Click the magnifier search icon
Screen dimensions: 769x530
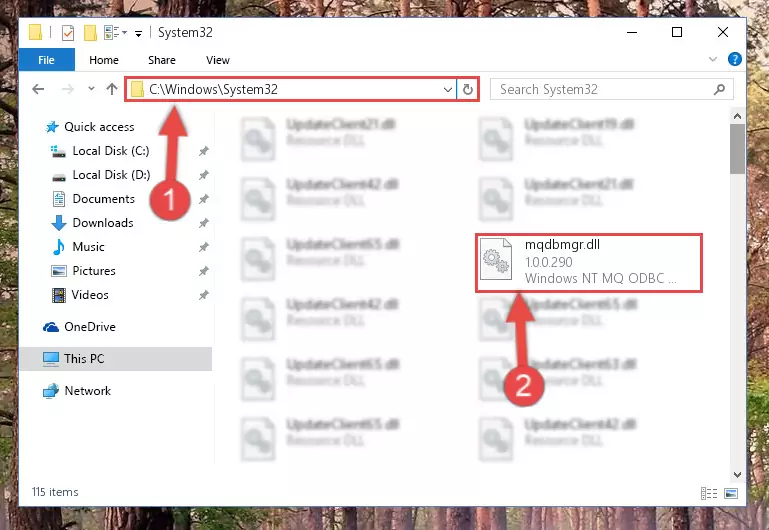coord(719,89)
